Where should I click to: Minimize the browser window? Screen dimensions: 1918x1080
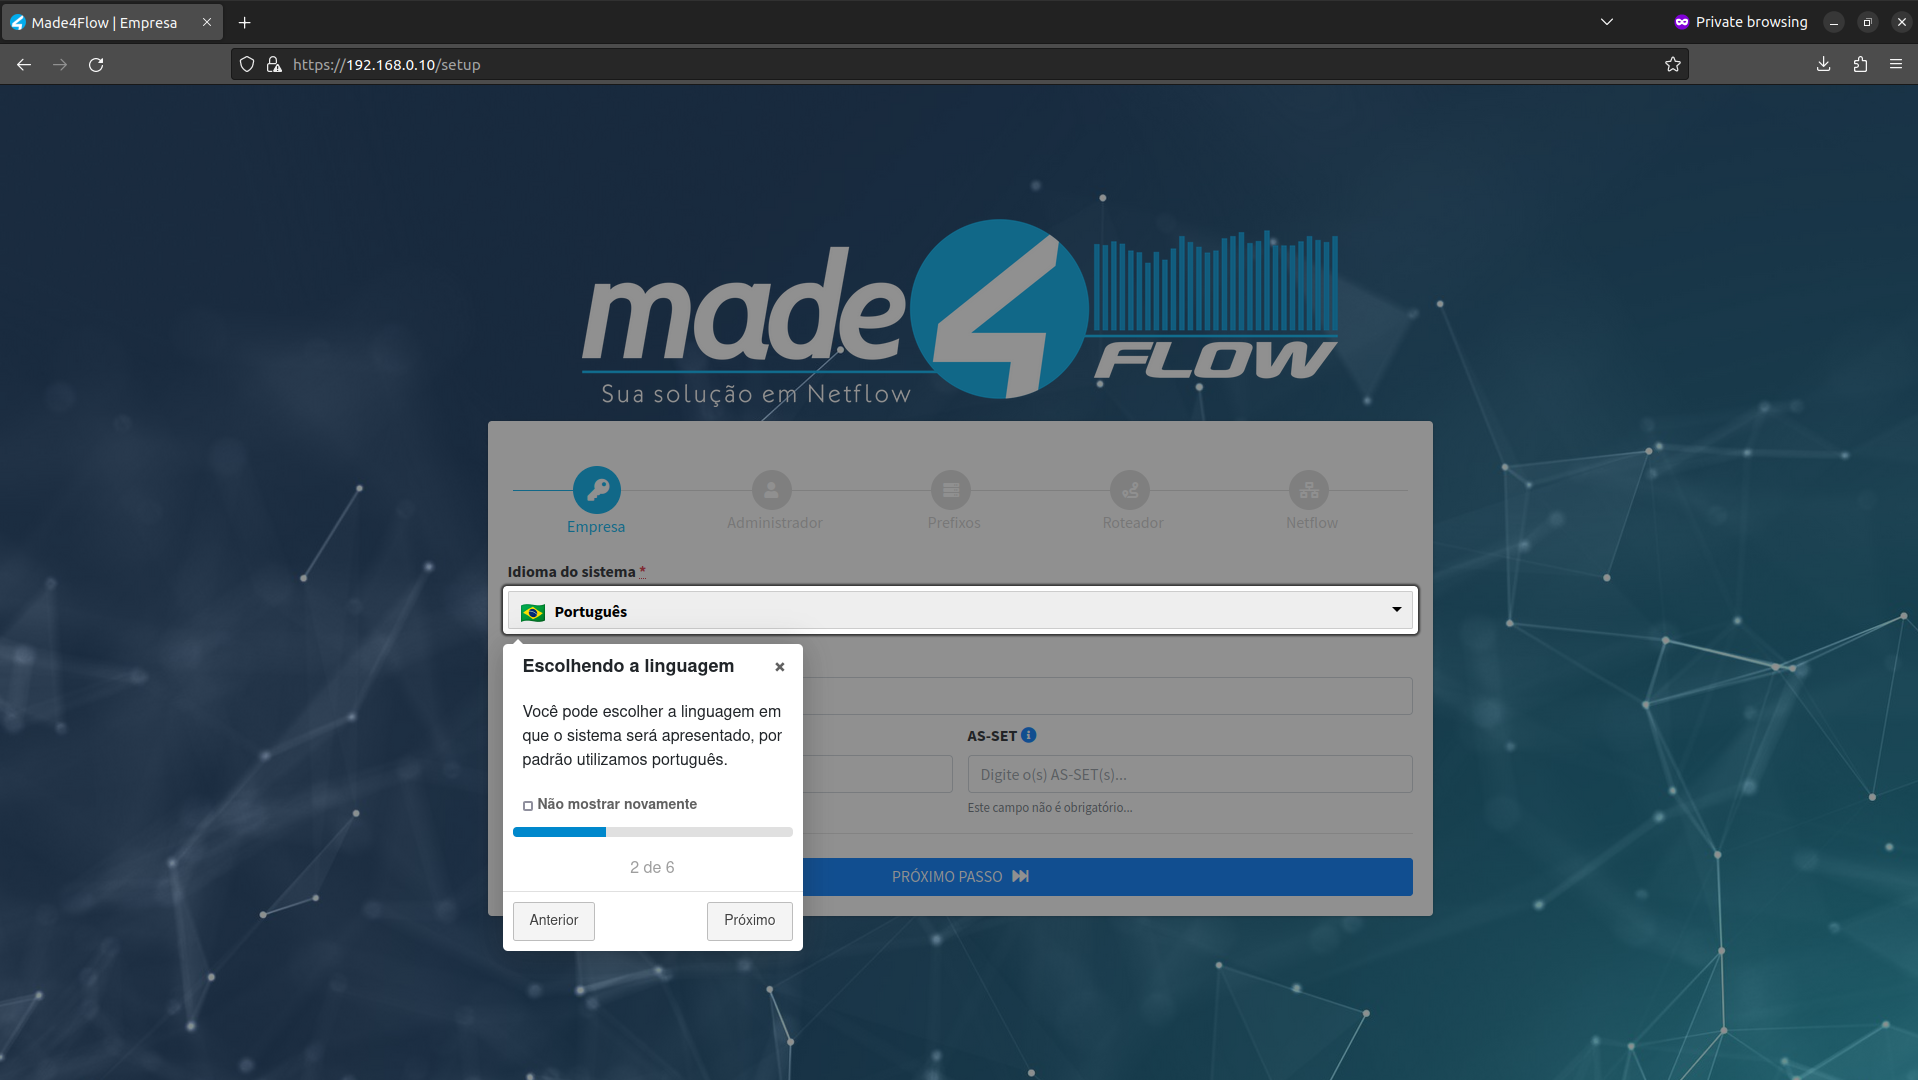point(1834,22)
